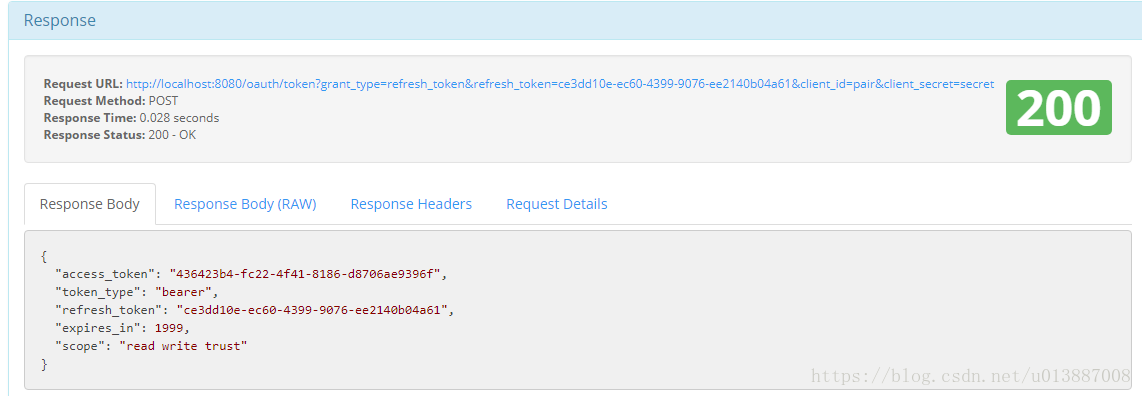This screenshot has width=1142, height=396.
Task: Click the "access_token" JSON key
Action: pos(106,274)
